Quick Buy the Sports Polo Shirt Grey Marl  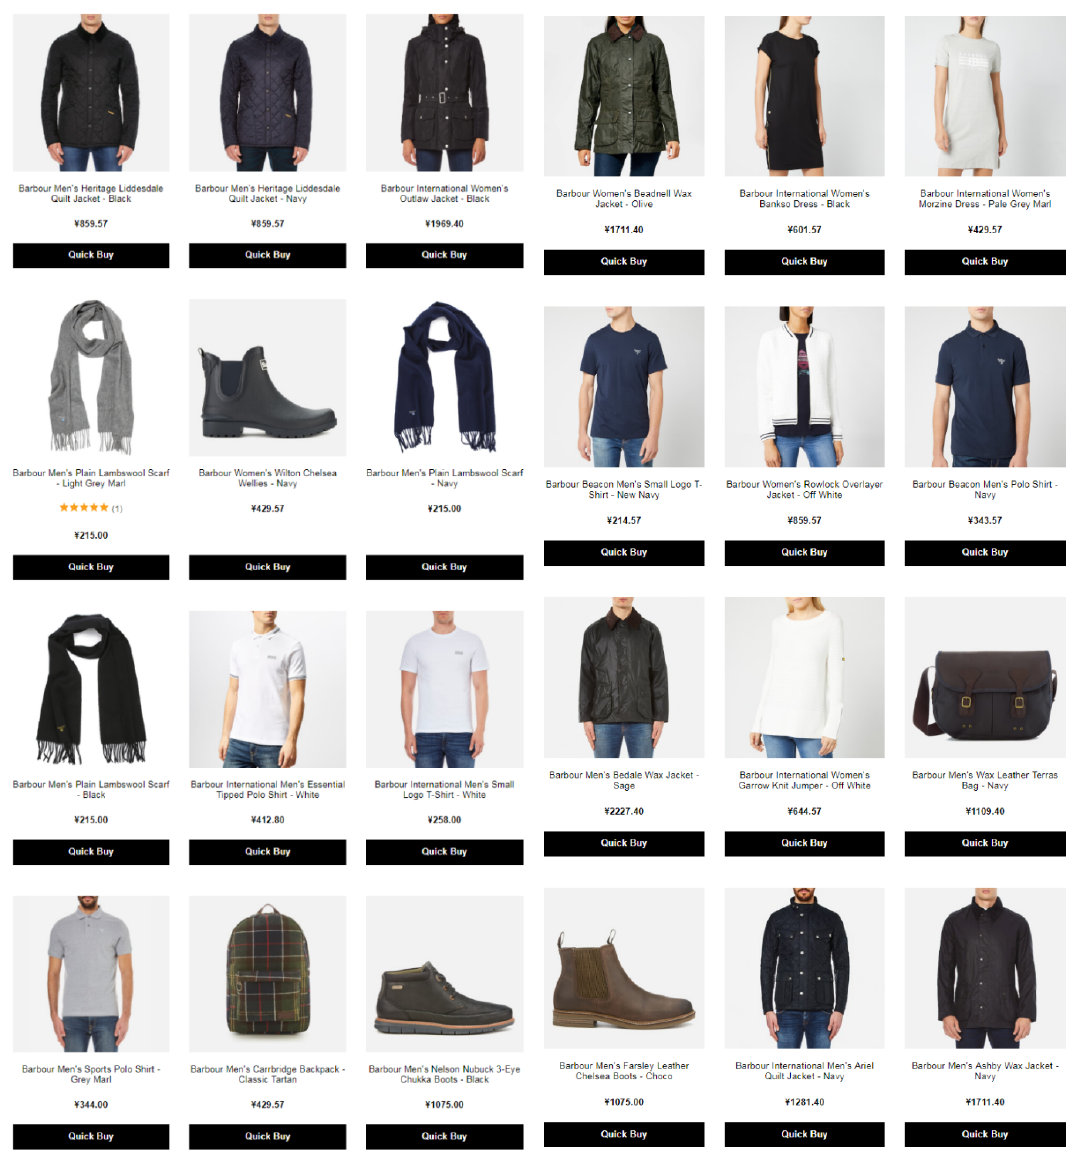point(91,1136)
